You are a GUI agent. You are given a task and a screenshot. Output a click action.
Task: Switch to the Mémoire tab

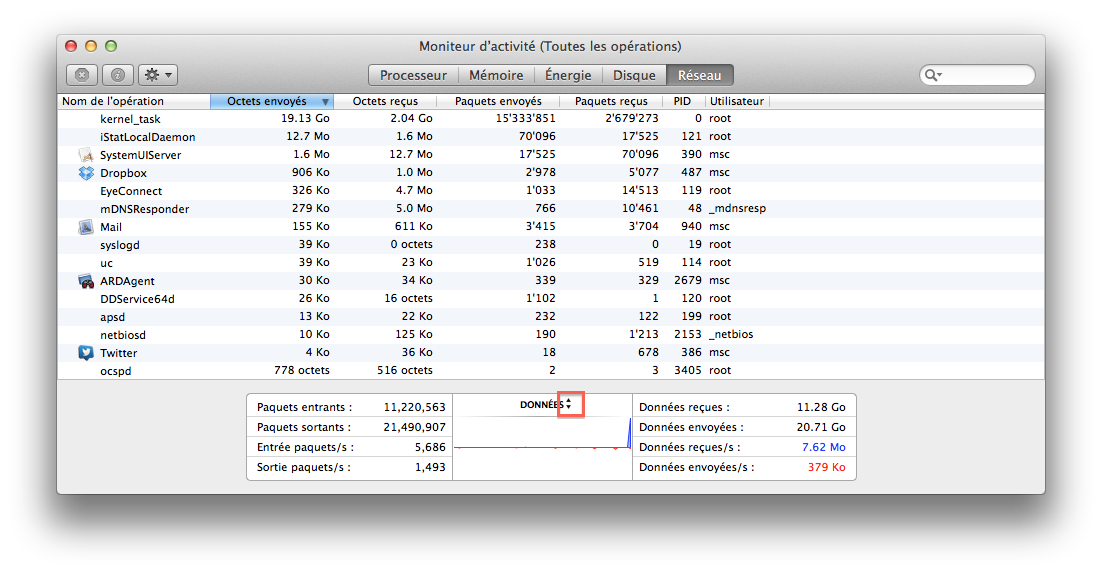(496, 75)
